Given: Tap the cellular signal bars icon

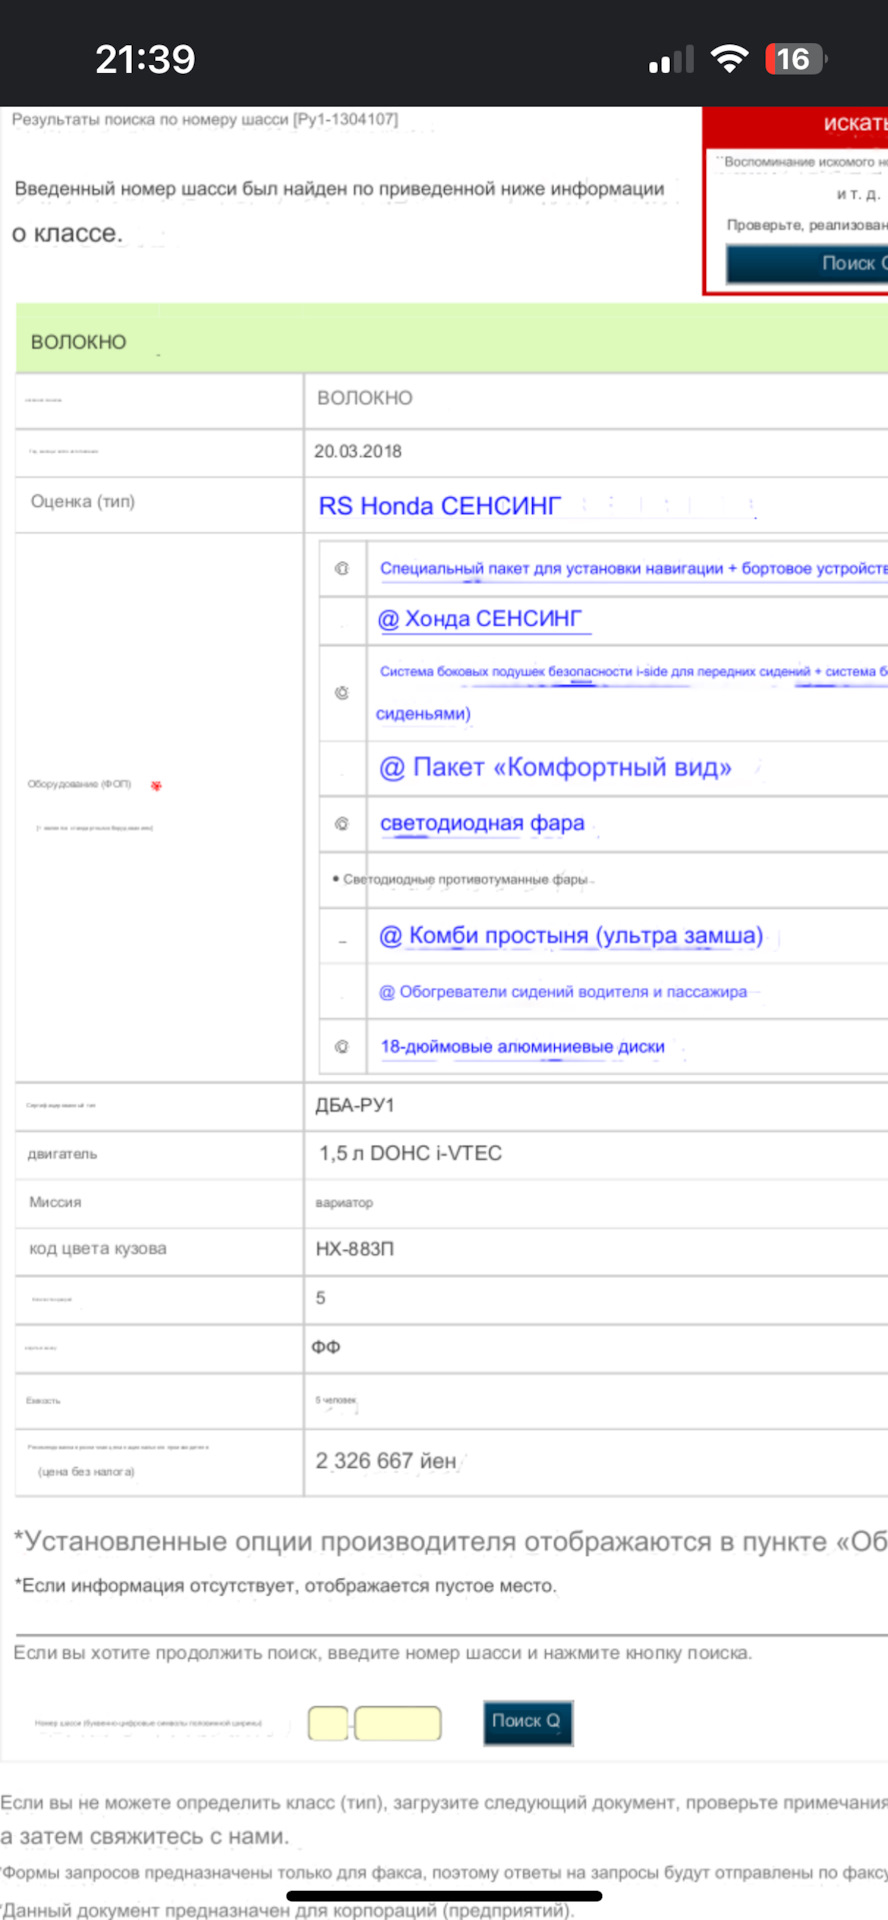Looking at the screenshot, I should click(x=671, y=60).
